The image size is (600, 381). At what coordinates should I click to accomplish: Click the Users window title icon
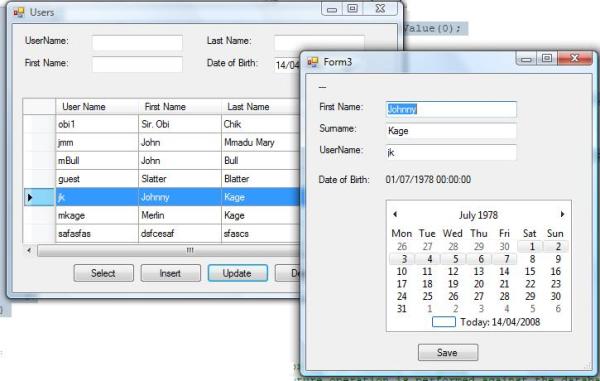18,12
